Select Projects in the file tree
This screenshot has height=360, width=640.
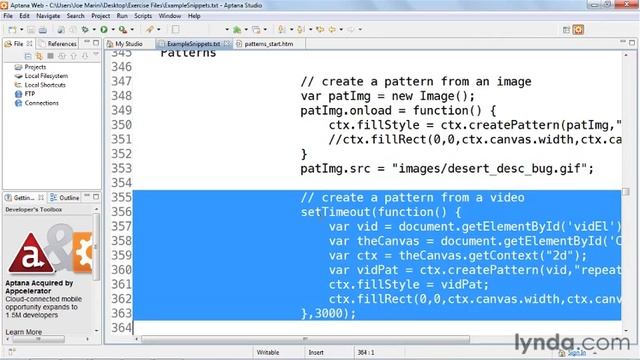(35, 67)
